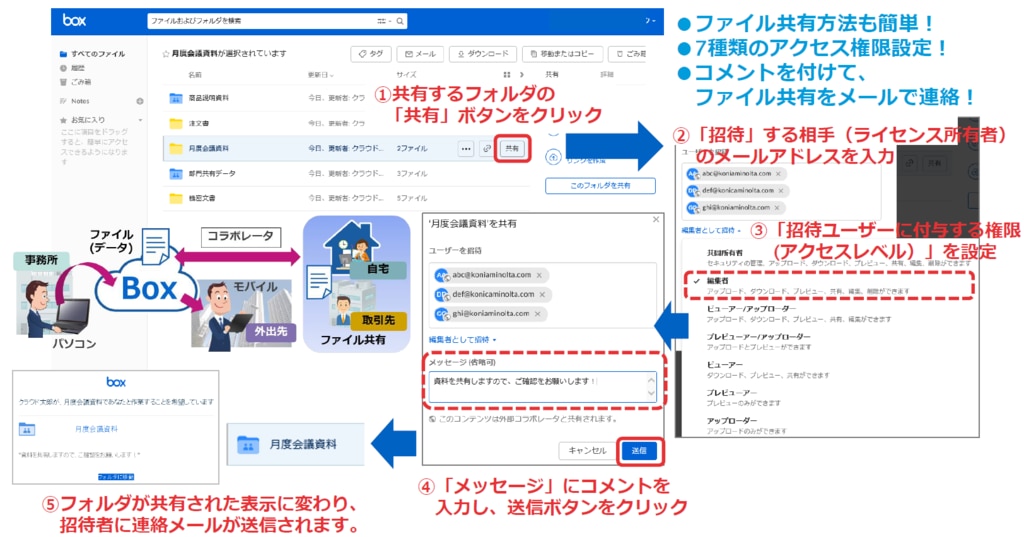Open Notes in the sidebar
The height and width of the screenshot is (537, 1024).
tap(74, 101)
